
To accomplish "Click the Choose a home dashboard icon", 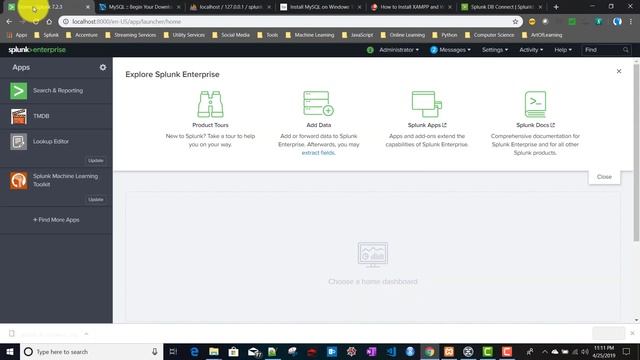I will click(373, 254).
